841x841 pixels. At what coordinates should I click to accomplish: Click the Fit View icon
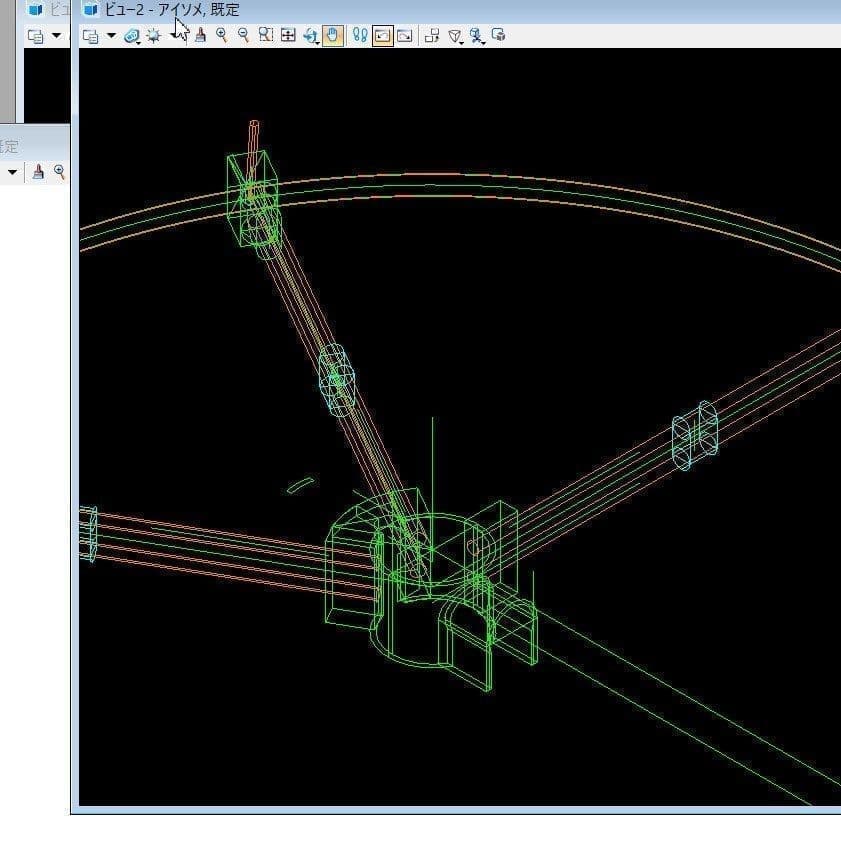click(x=287, y=35)
